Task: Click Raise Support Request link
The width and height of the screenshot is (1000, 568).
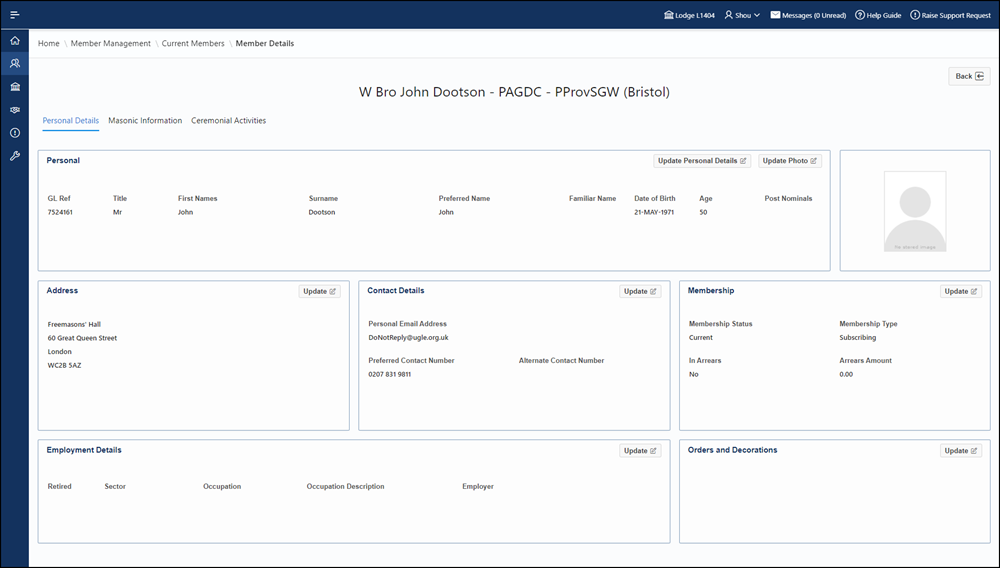Action: (950, 16)
